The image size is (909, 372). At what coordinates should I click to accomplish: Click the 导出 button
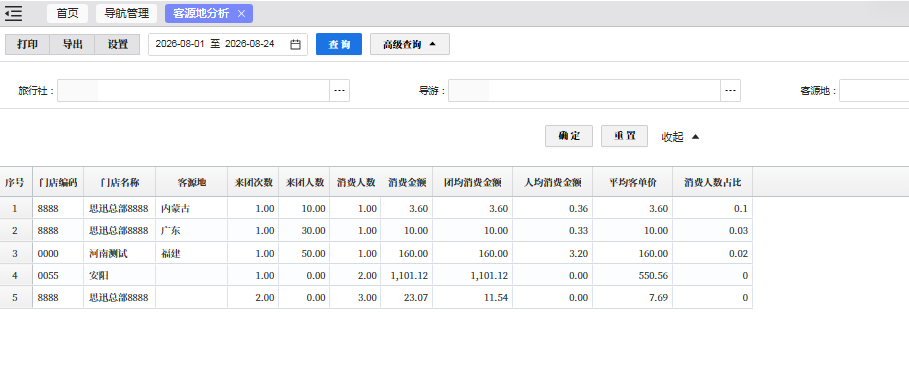(72, 45)
